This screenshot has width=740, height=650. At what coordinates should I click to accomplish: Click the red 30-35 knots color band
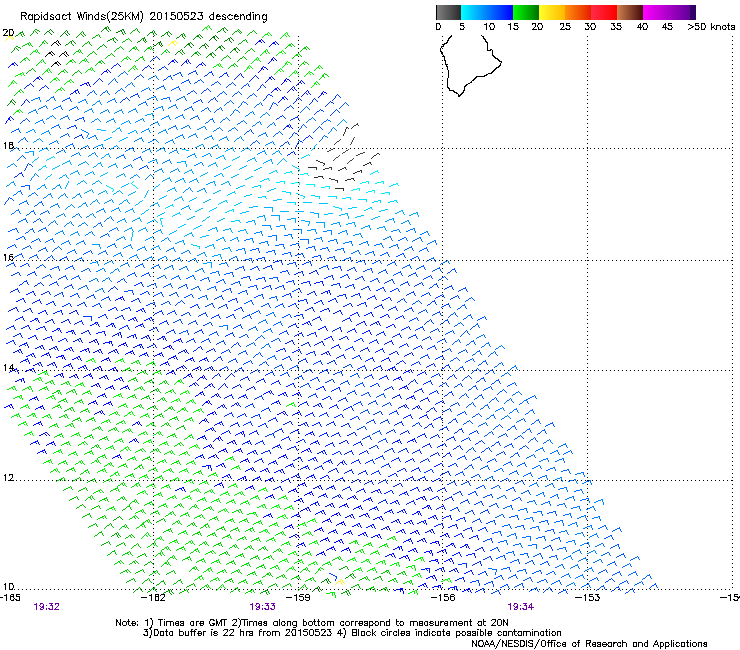604,12
